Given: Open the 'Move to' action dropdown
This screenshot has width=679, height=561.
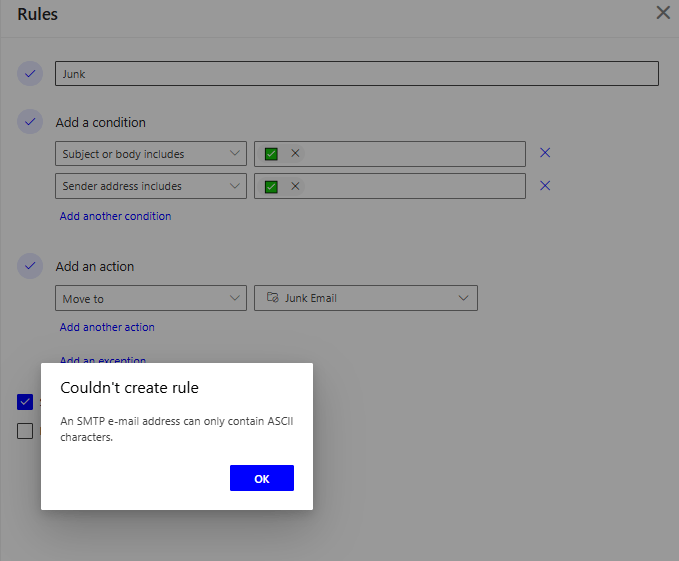Looking at the screenshot, I should point(151,298).
